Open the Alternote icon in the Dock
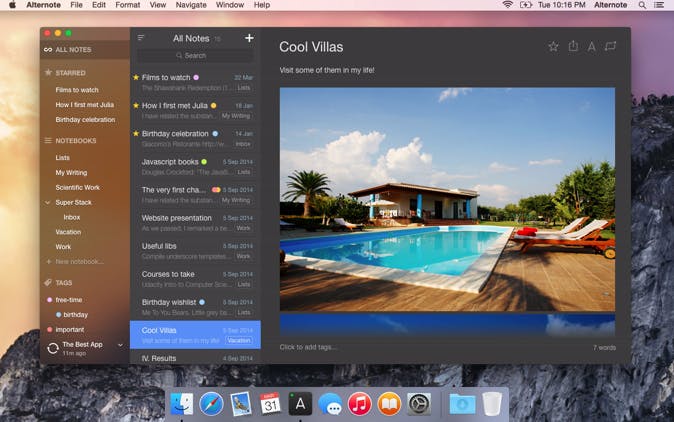 point(300,404)
